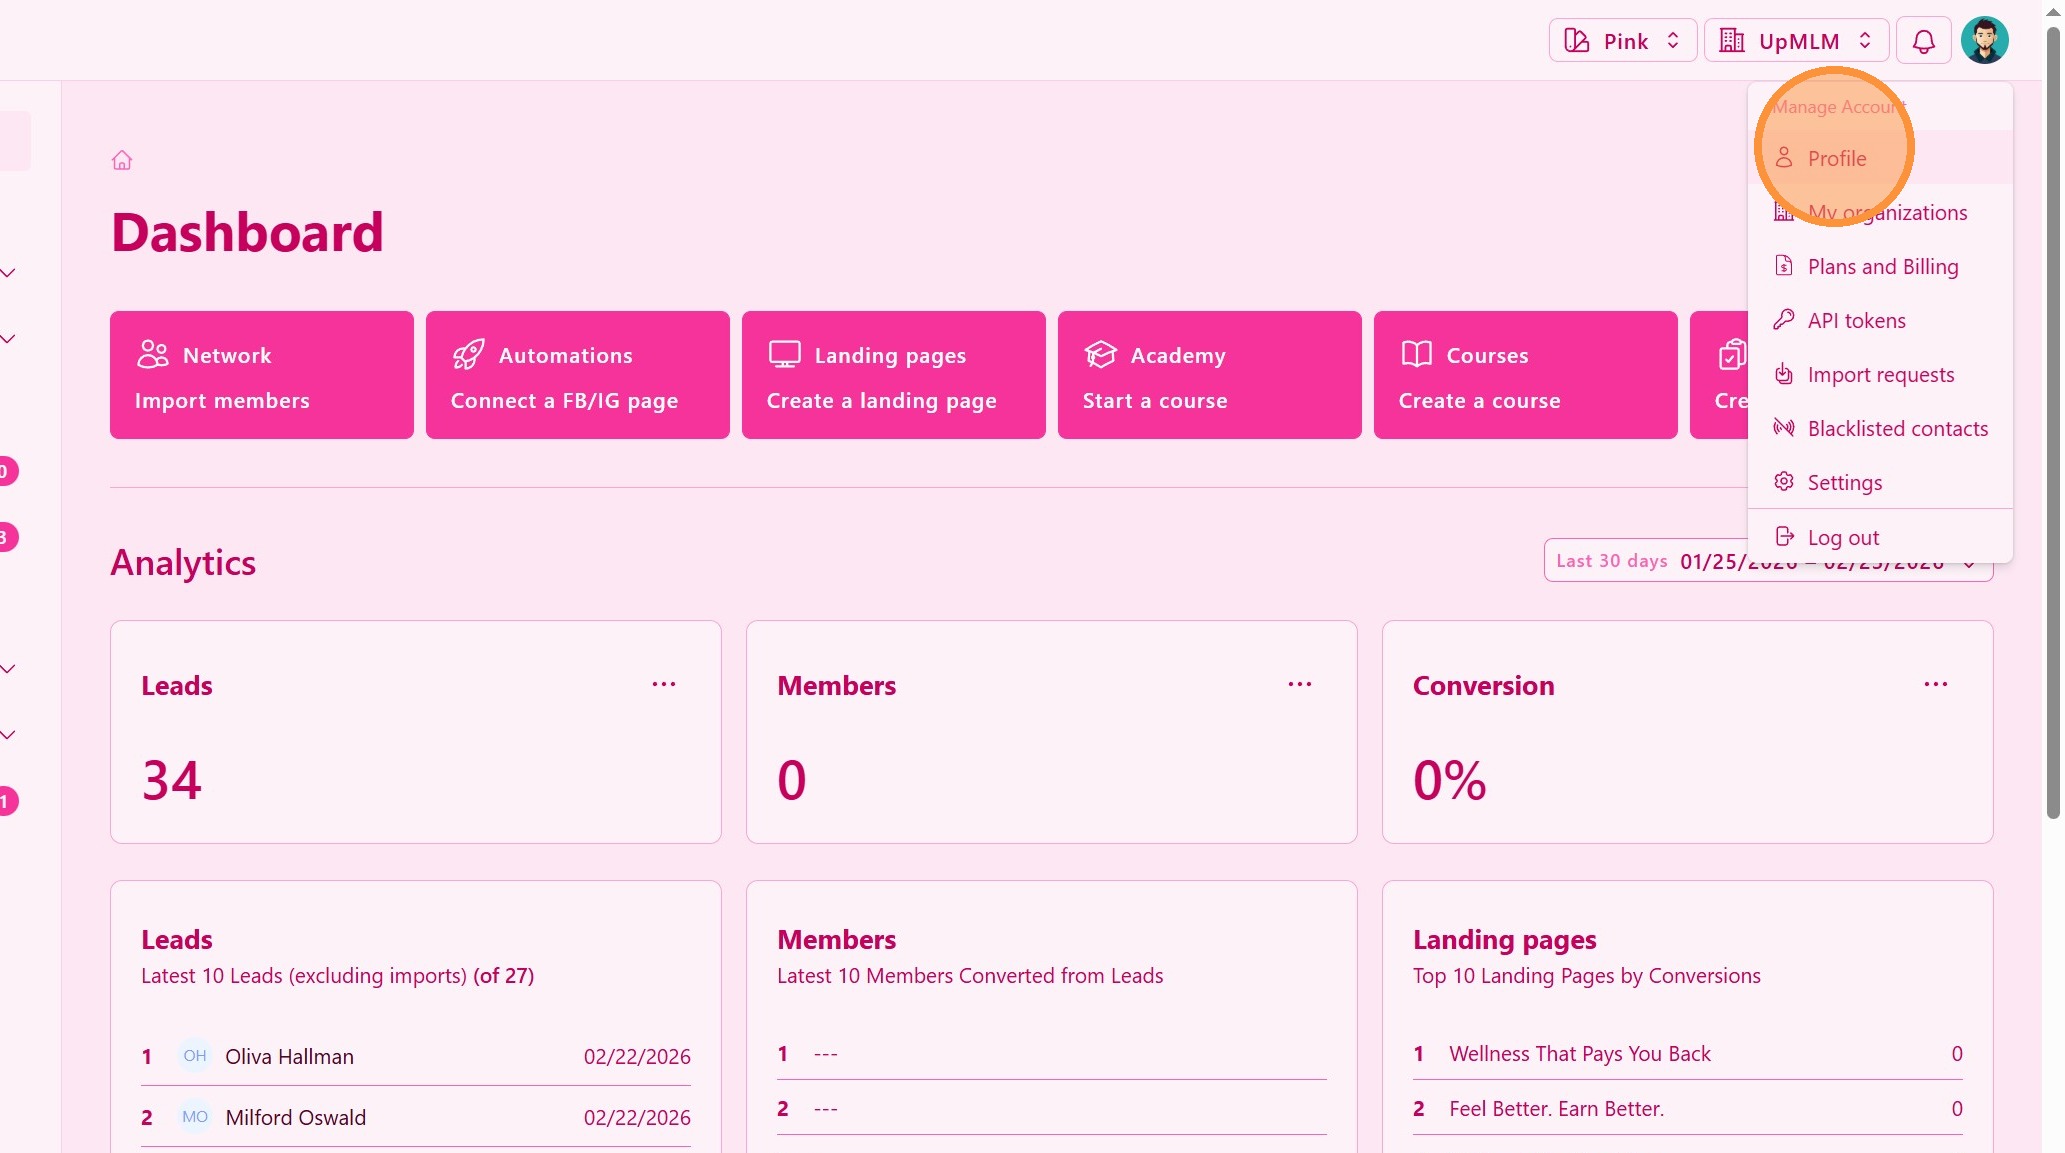
Task: Open Network Import members card
Action: tap(262, 375)
